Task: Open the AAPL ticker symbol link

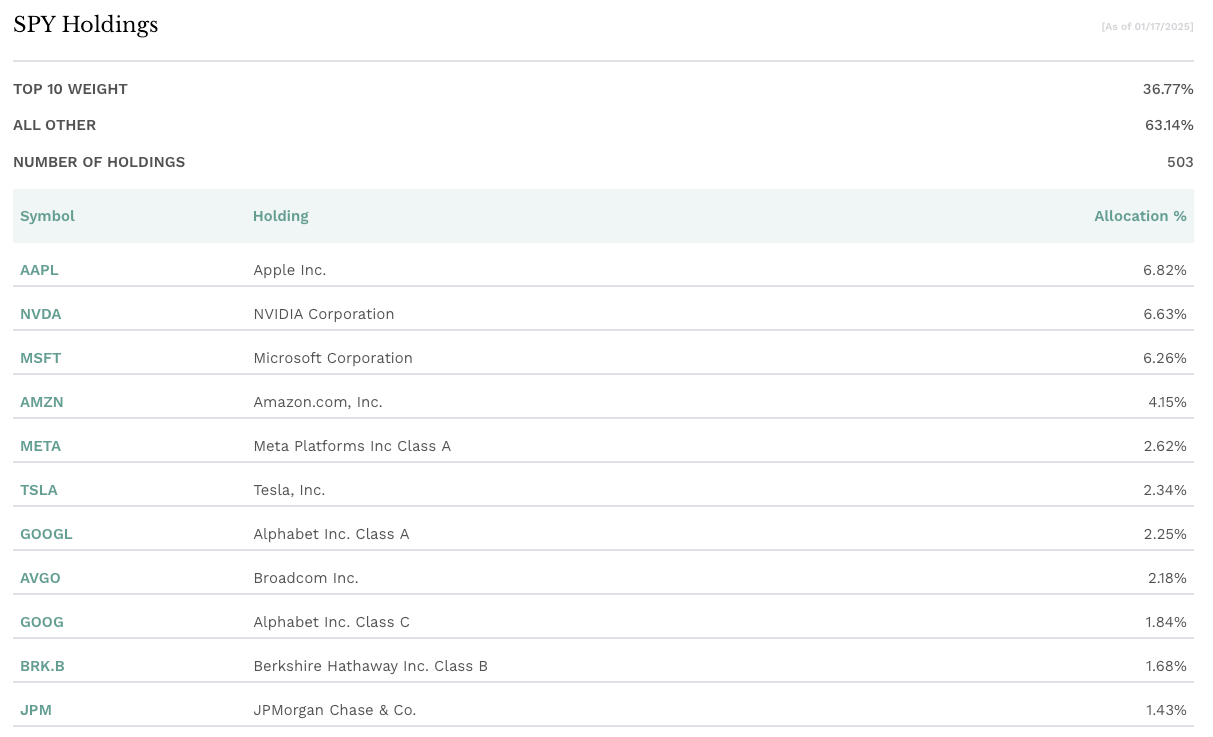Action: [39, 270]
